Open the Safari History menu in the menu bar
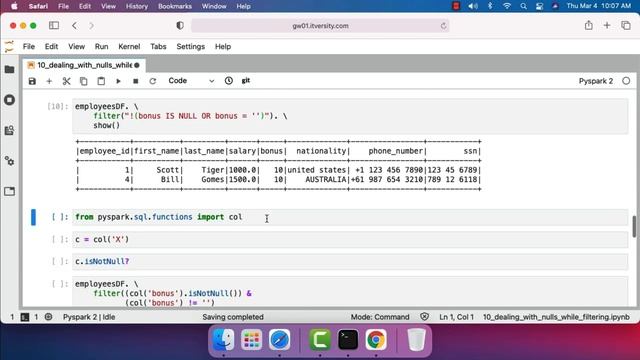This screenshot has height=360, width=640. pyautogui.click(x=136, y=6)
